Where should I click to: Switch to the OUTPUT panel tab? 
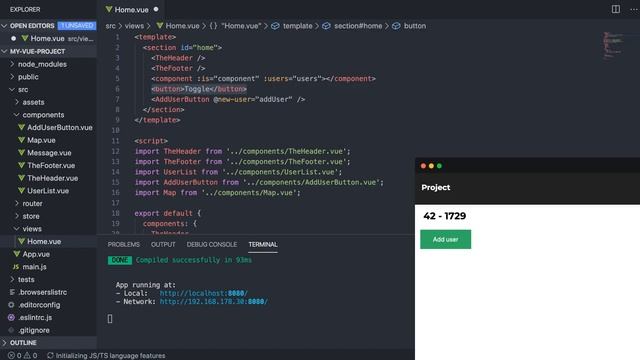pos(163,244)
